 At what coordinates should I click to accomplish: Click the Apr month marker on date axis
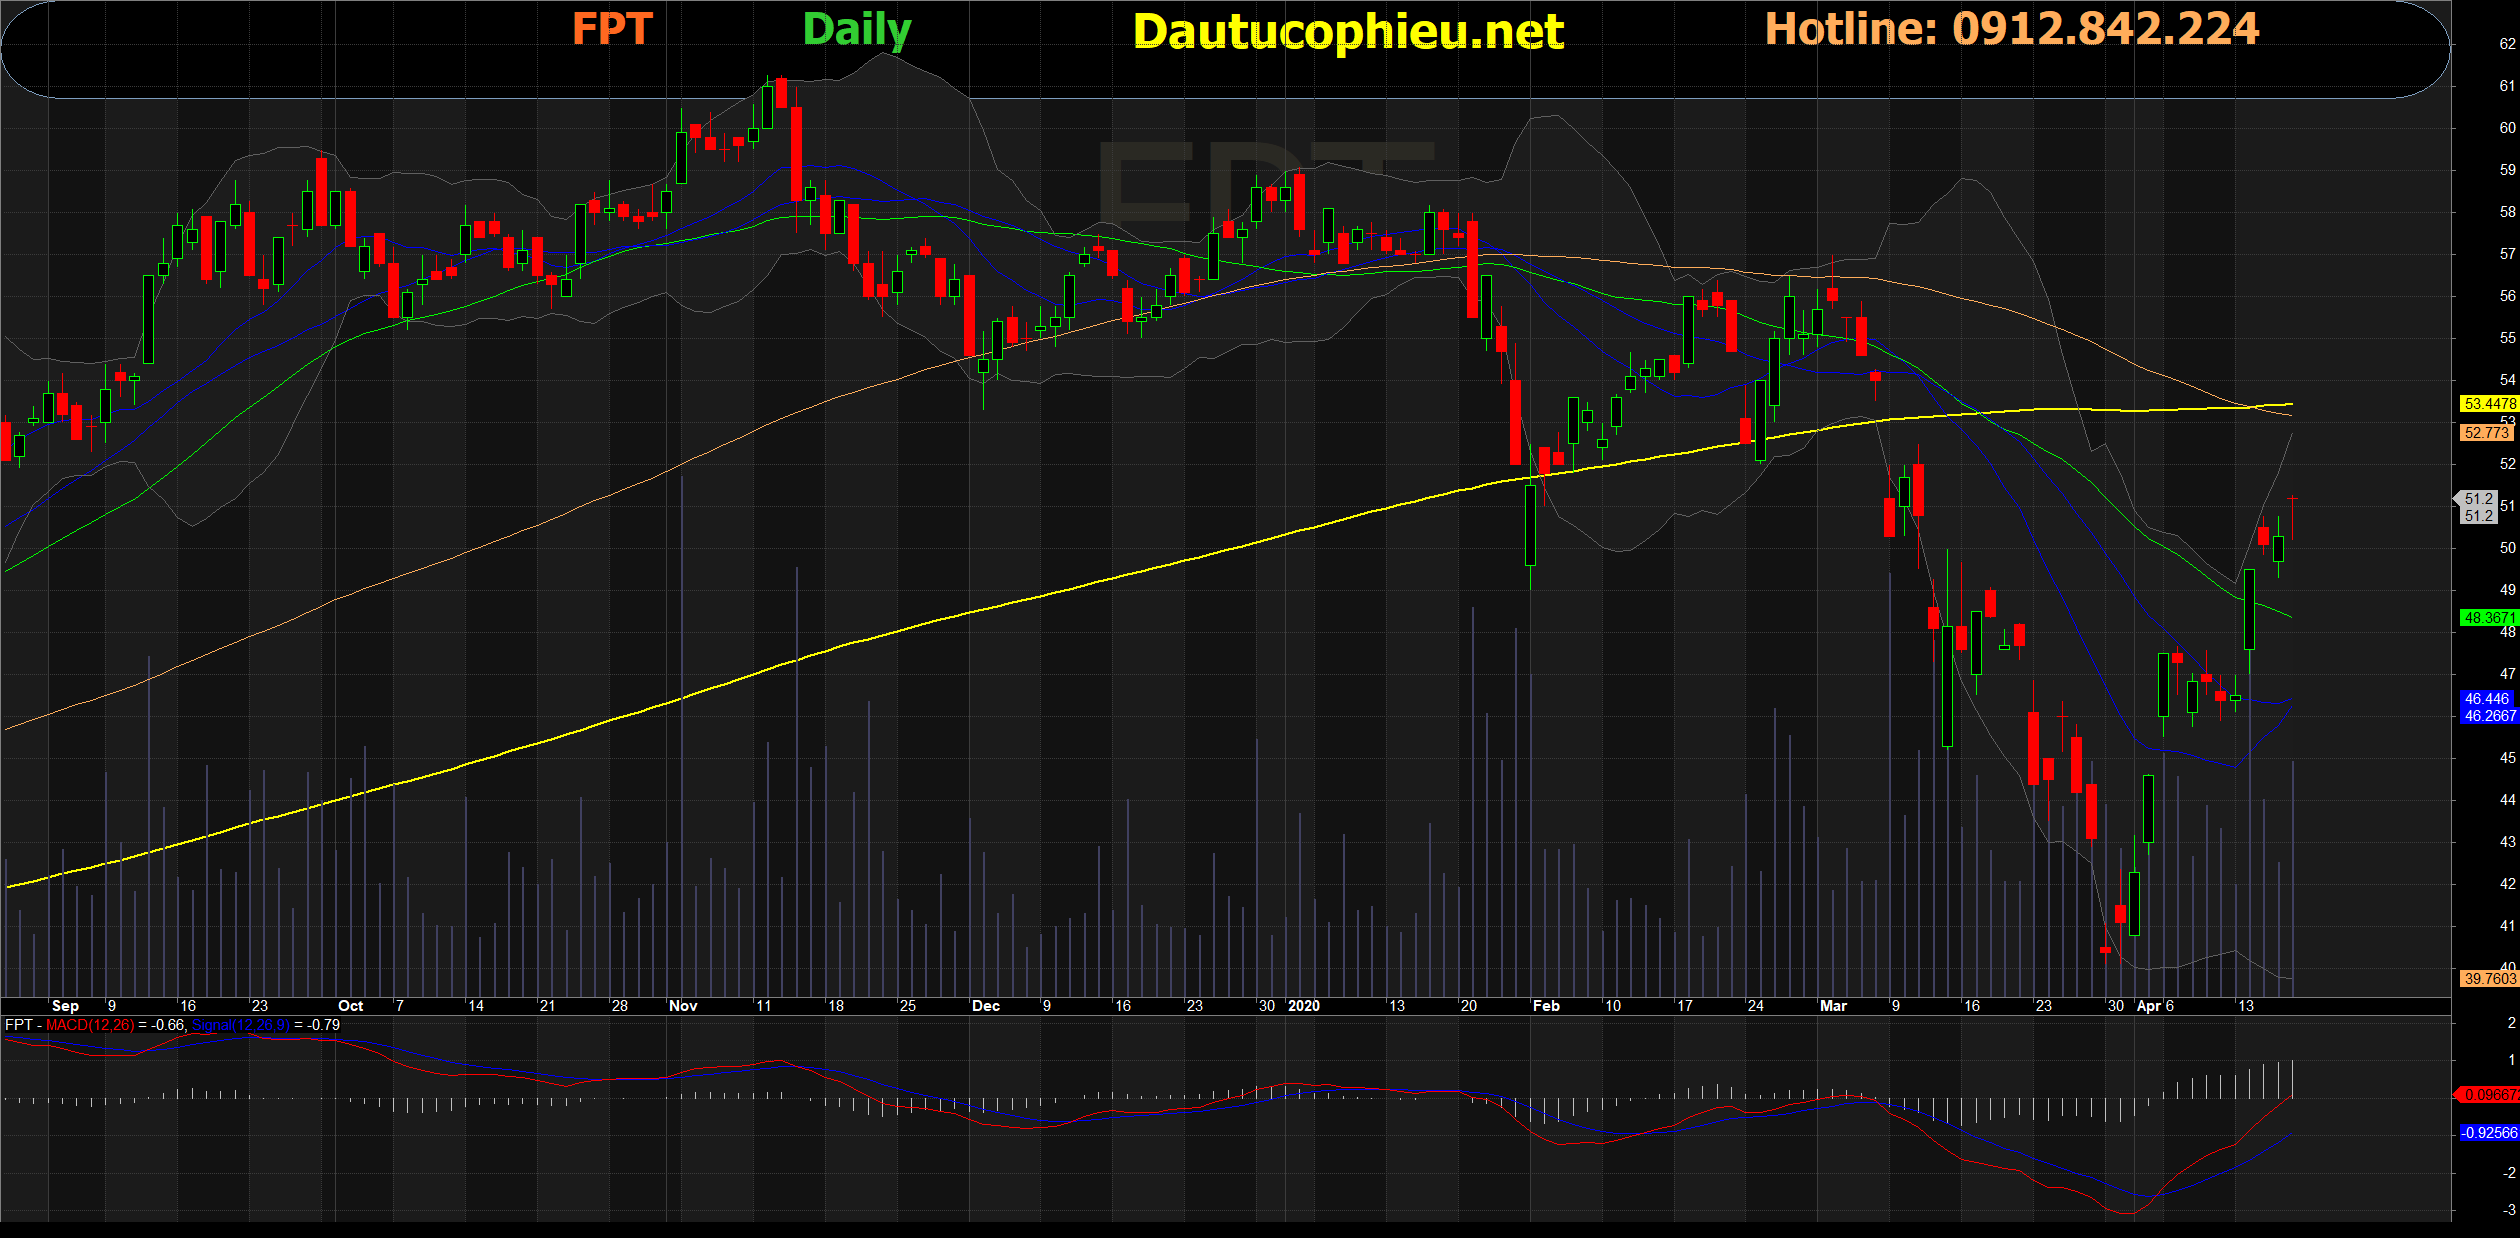coord(2148,1006)
